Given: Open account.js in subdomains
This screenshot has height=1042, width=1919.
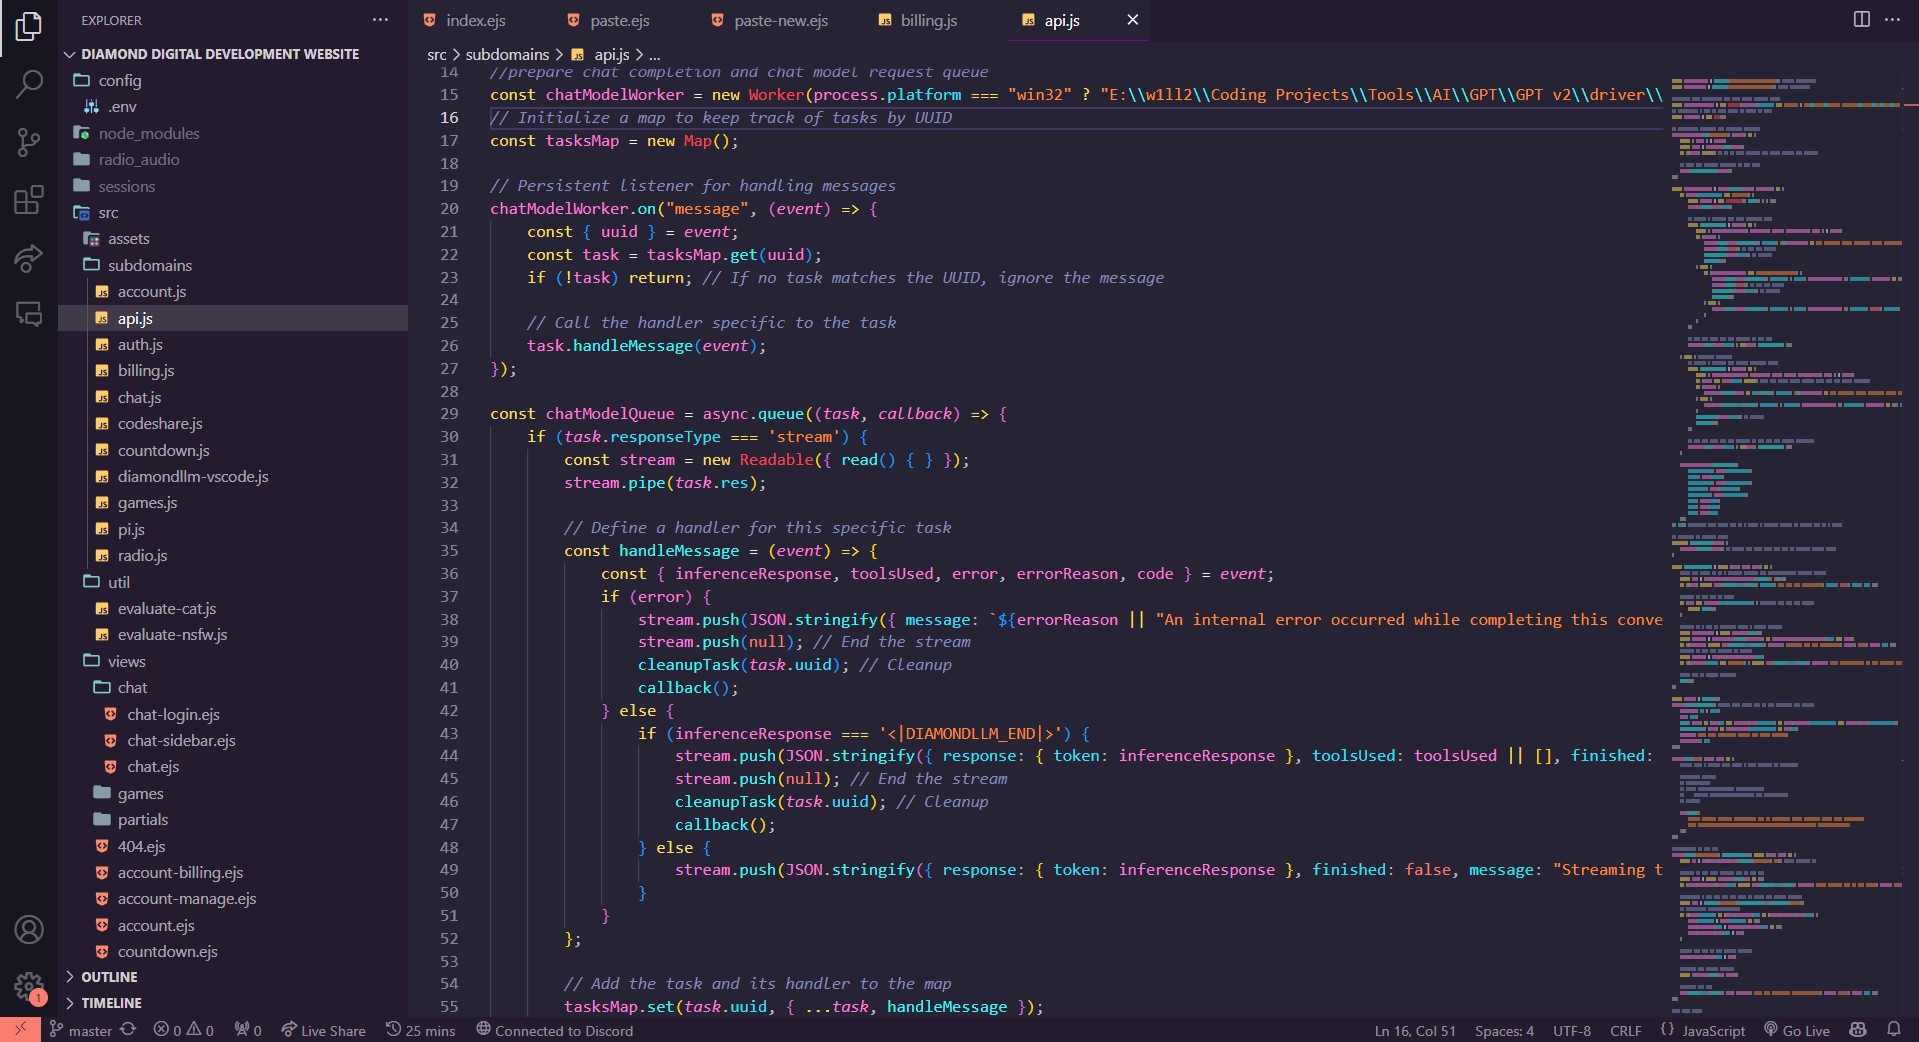Looking at the screenshot, I should [152, 291].
